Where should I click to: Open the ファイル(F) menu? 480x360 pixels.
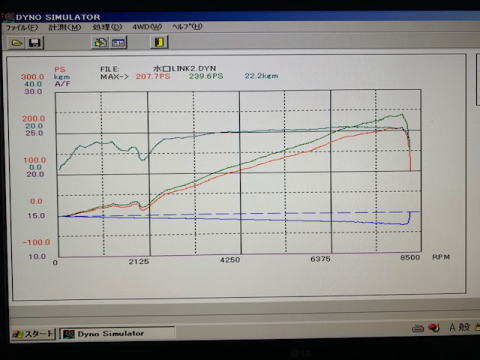click(x=22, y=28)
